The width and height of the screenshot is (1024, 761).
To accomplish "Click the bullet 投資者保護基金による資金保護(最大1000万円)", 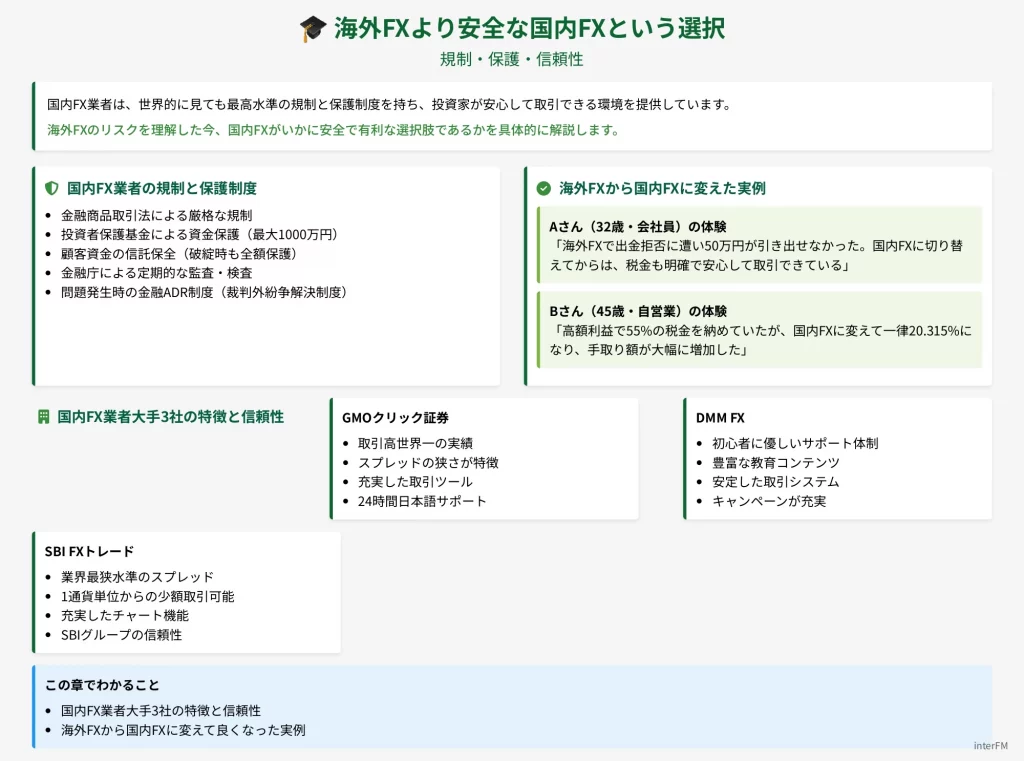I will 200,234.
